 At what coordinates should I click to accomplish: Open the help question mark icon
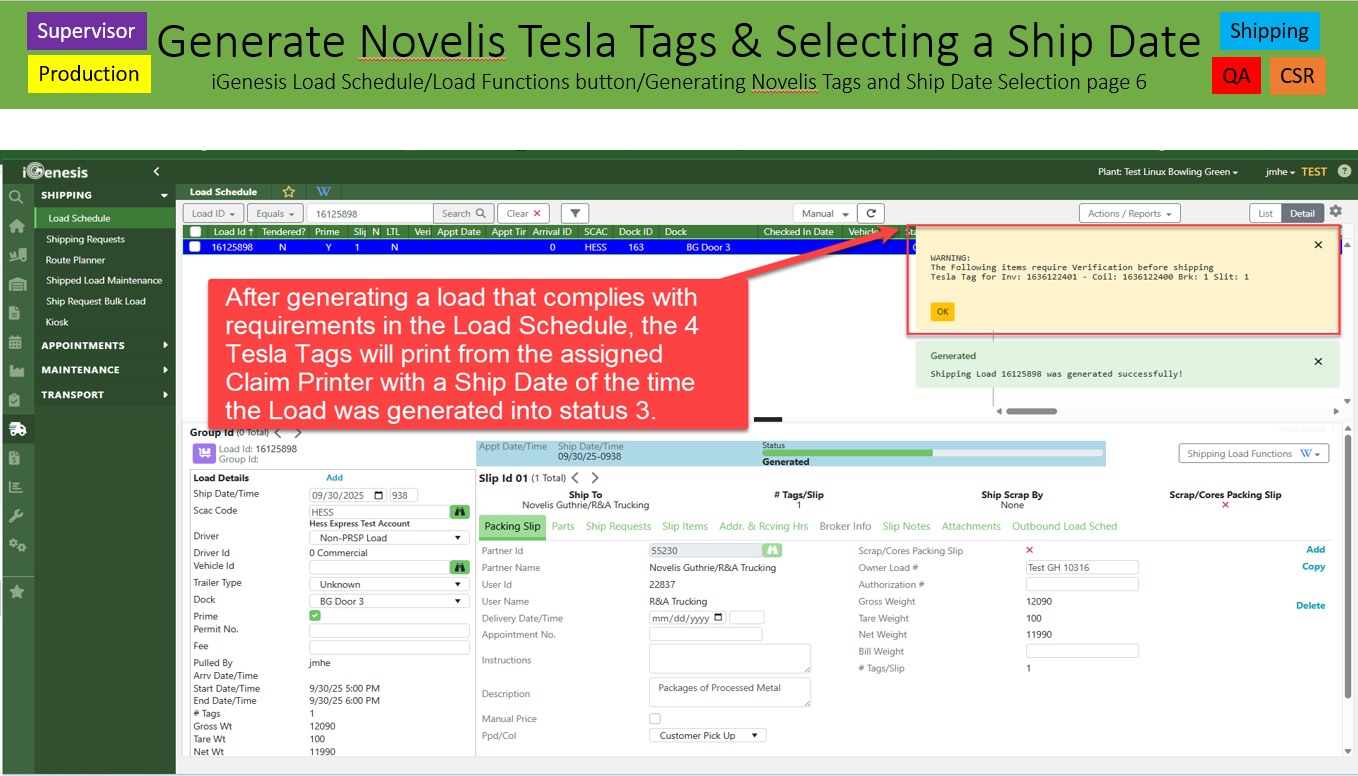coord(1344,172)
